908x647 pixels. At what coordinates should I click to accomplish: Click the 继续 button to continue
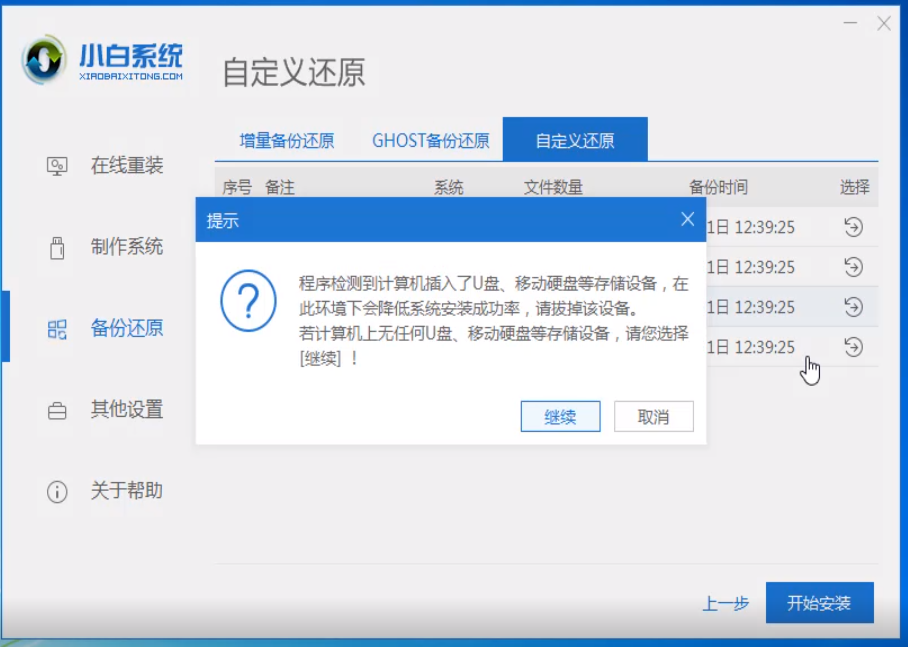[x=560, y=416]
